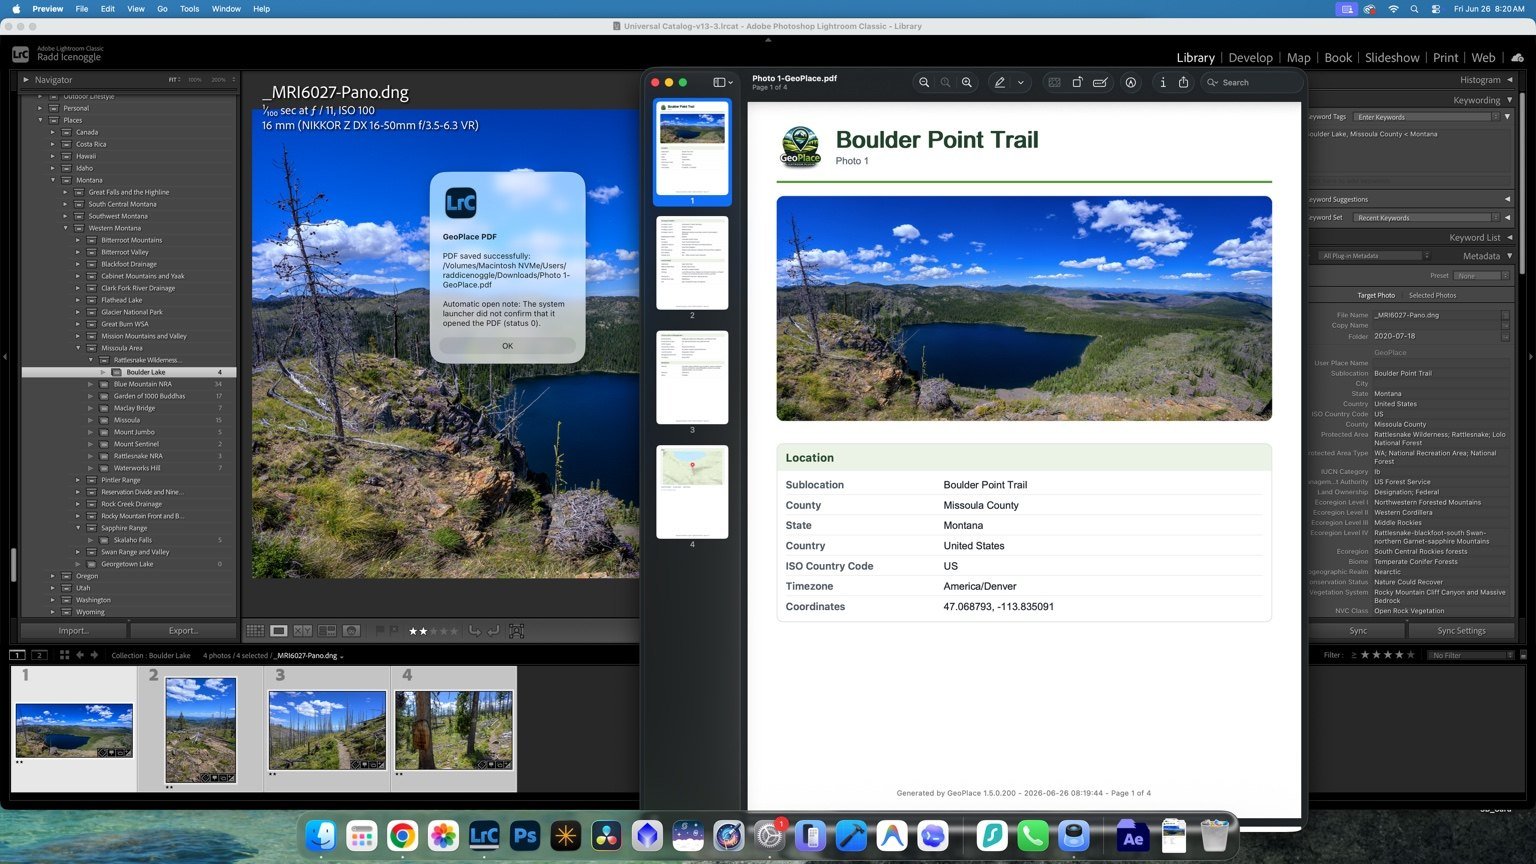Screen dimensions: 1536x864
Task: Select page 3 thumbnail in Preview sidebar
Action: 692,378
